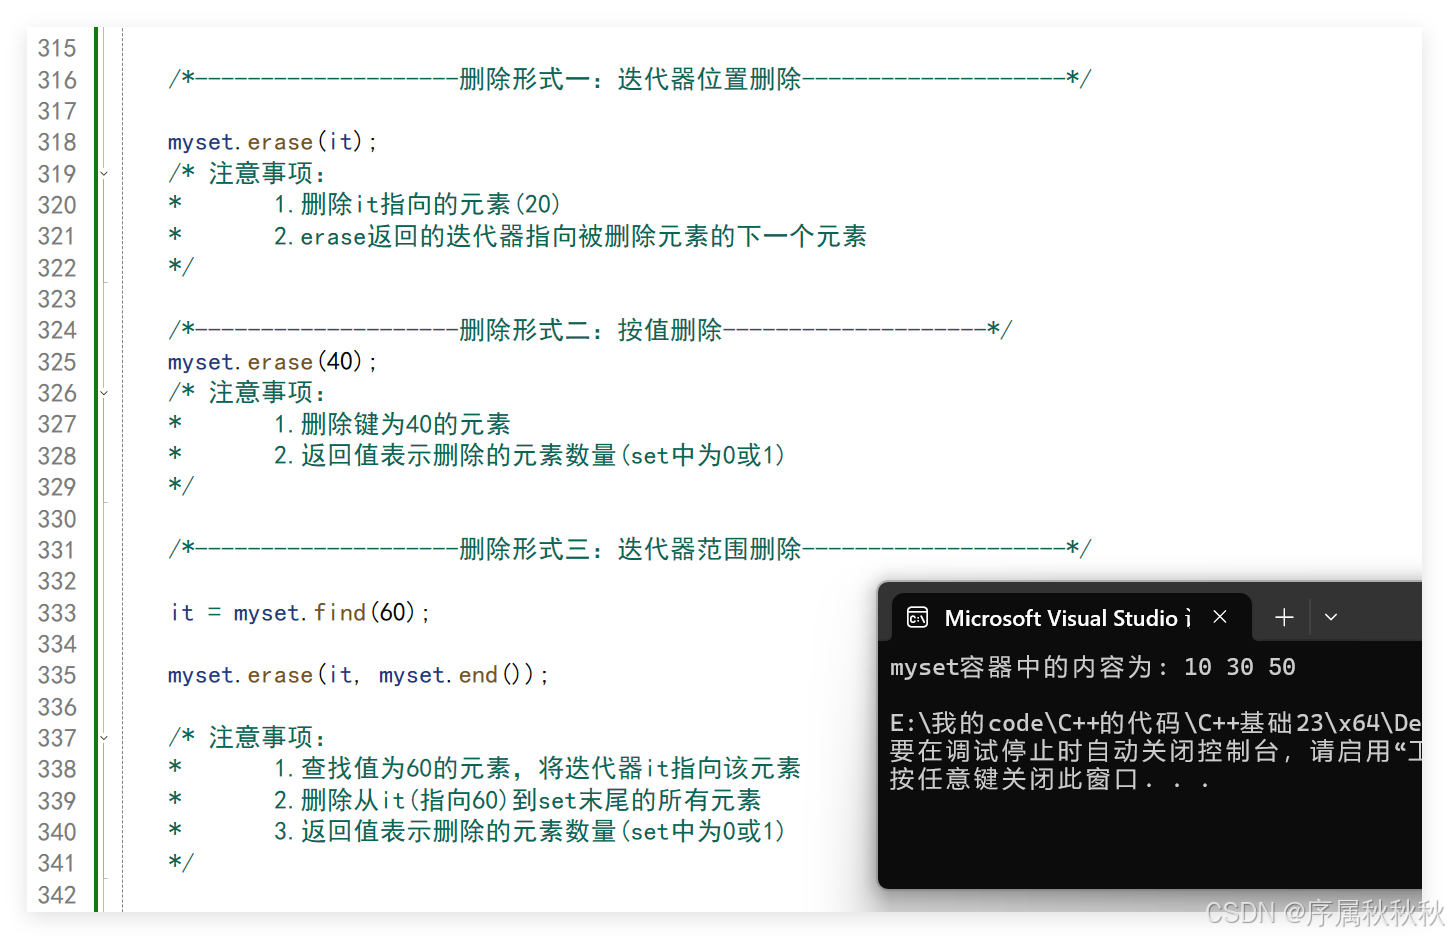Screen dimensions: 1449x939
Task: Click the code myset.erase(40);
Action: coord(272,361)
